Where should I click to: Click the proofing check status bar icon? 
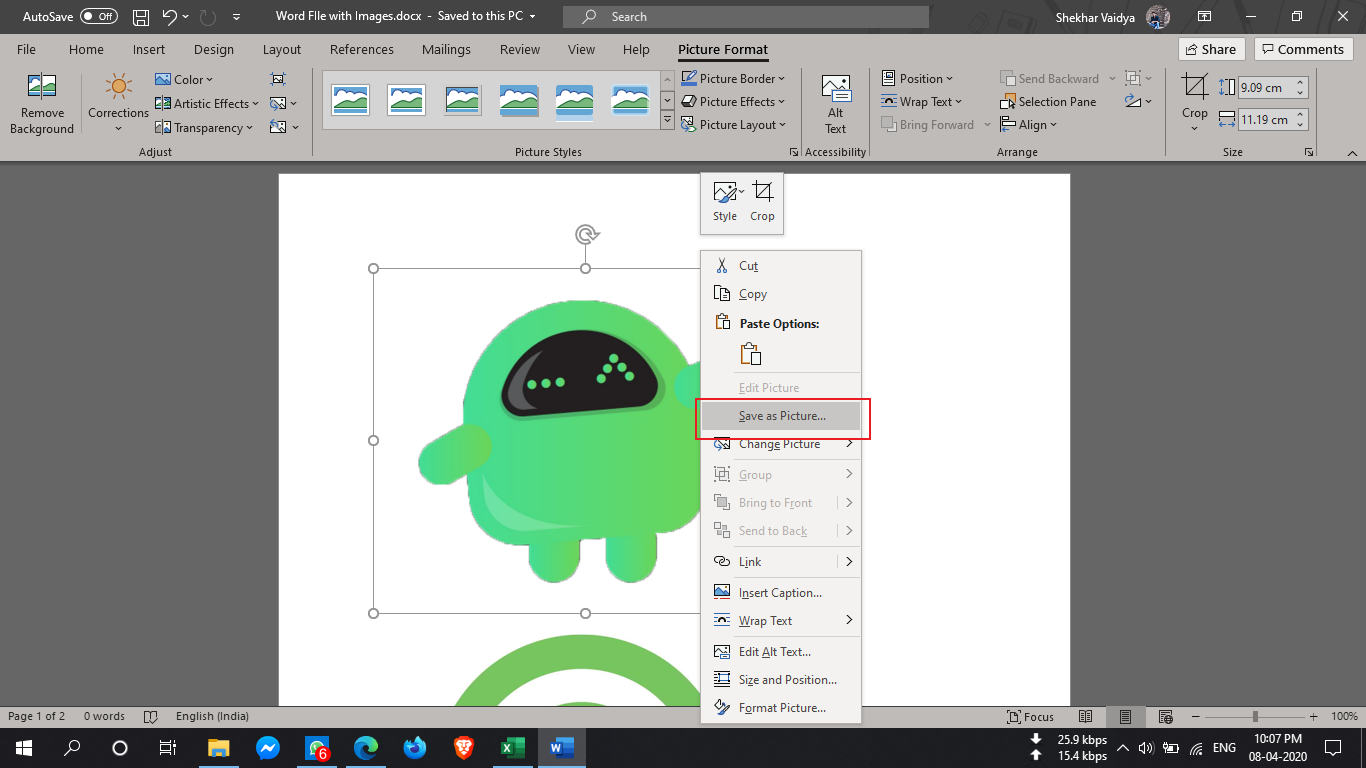[151, 717]
